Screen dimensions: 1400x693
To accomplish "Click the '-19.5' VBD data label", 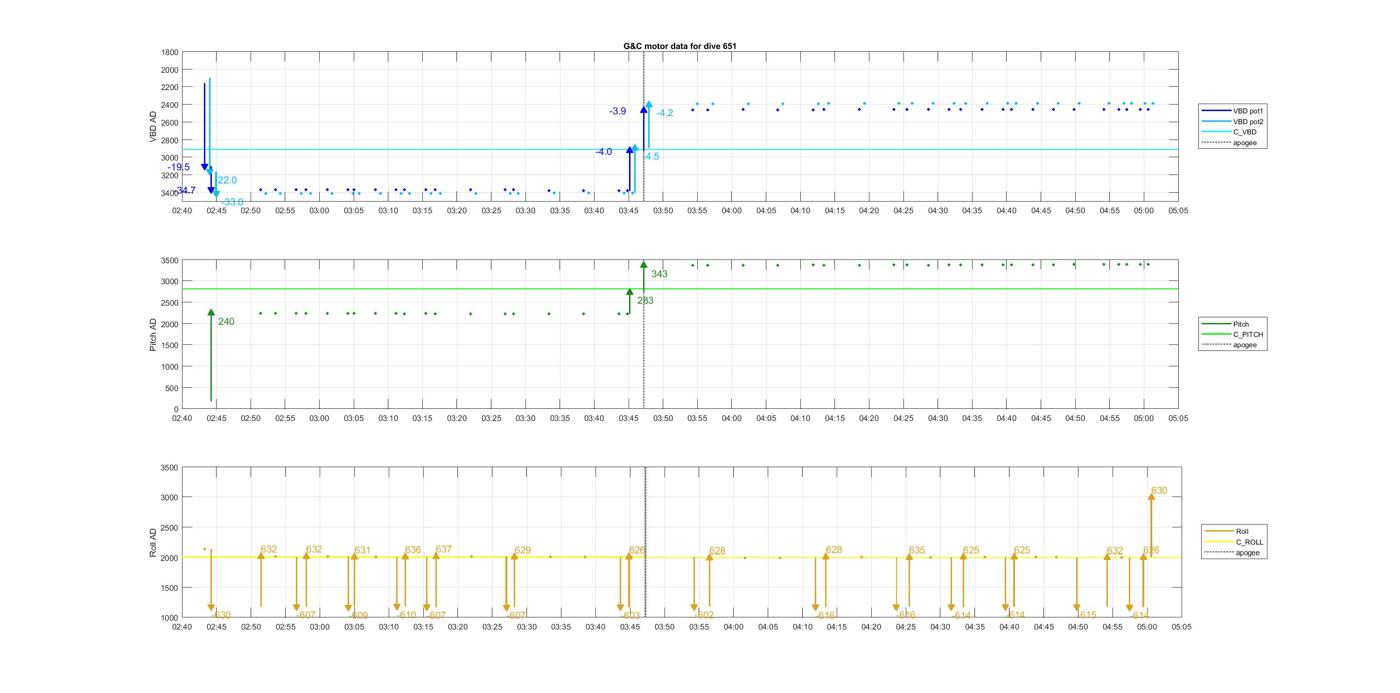I will pos(179,168).
